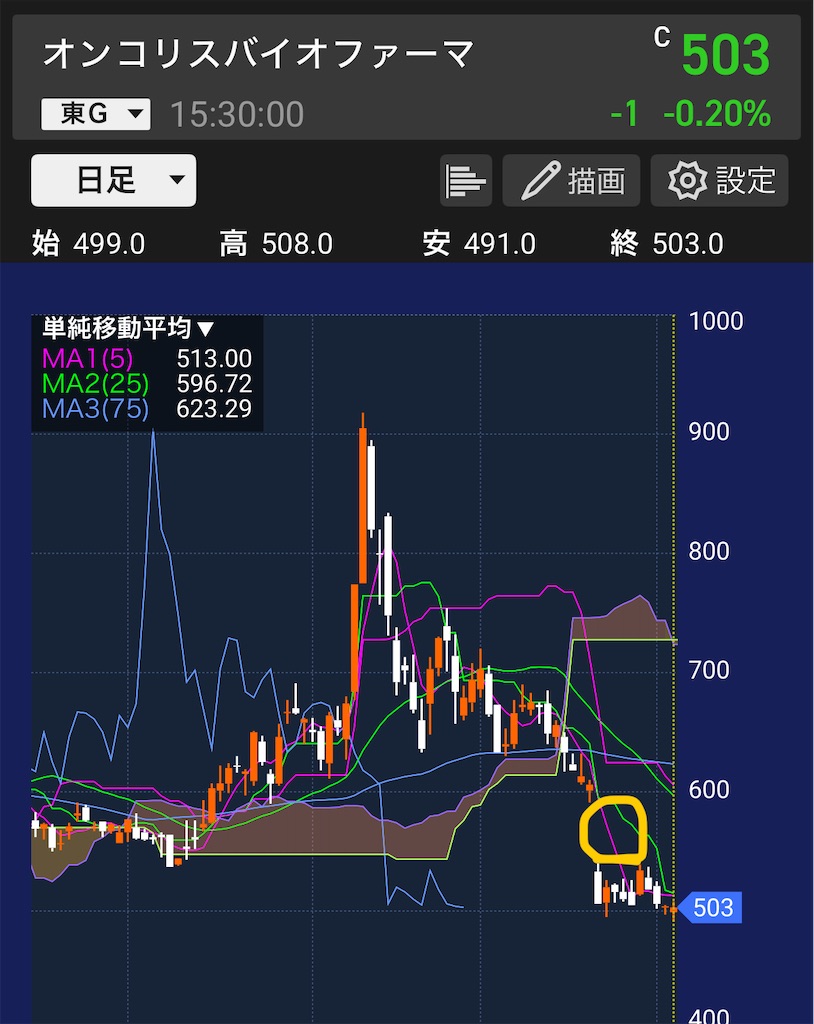
Task: Tap the 700 price axis label
Action: [x=709, y=670]
